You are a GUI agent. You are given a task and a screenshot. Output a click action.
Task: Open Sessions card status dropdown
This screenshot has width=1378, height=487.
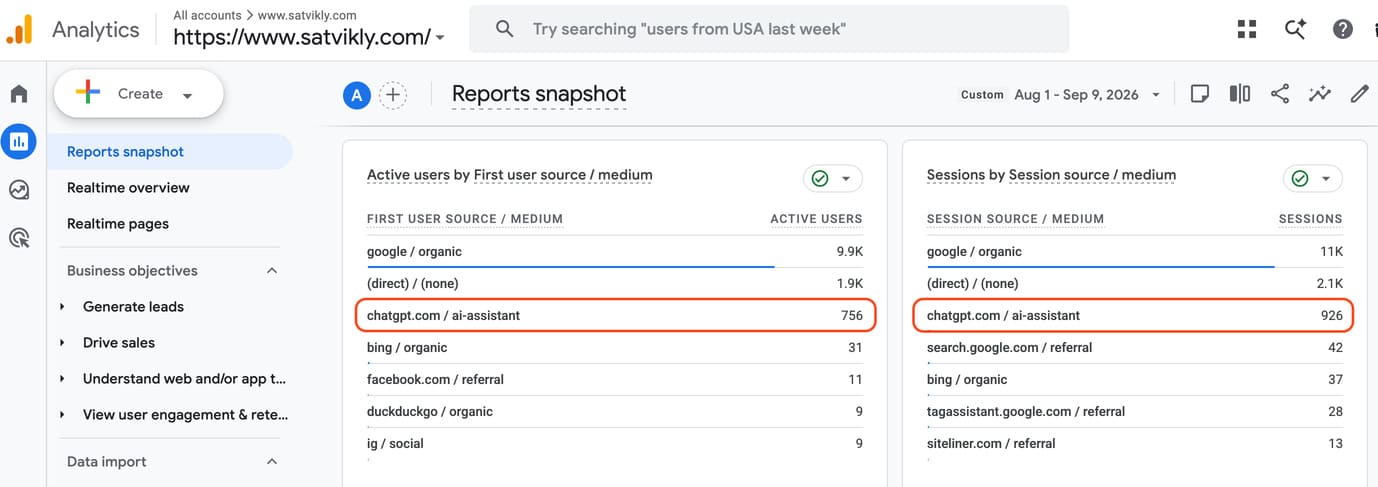[1312, 178]
